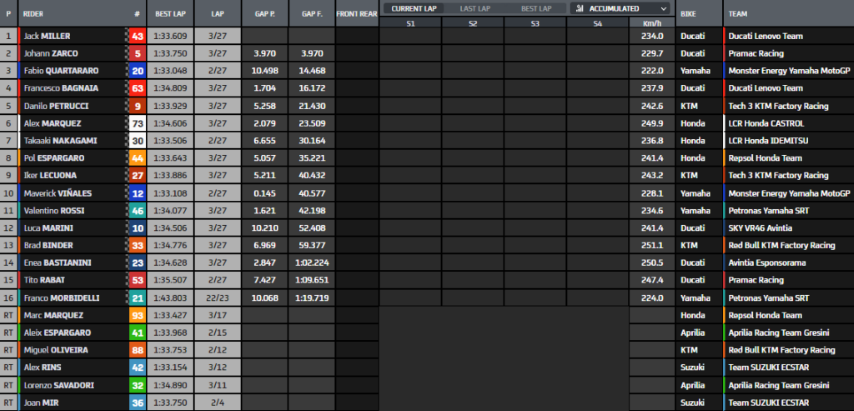This screenshot has height=411, width=854.
Task: Select retired Marc MARQUEZ rider name
Action: 53,315
